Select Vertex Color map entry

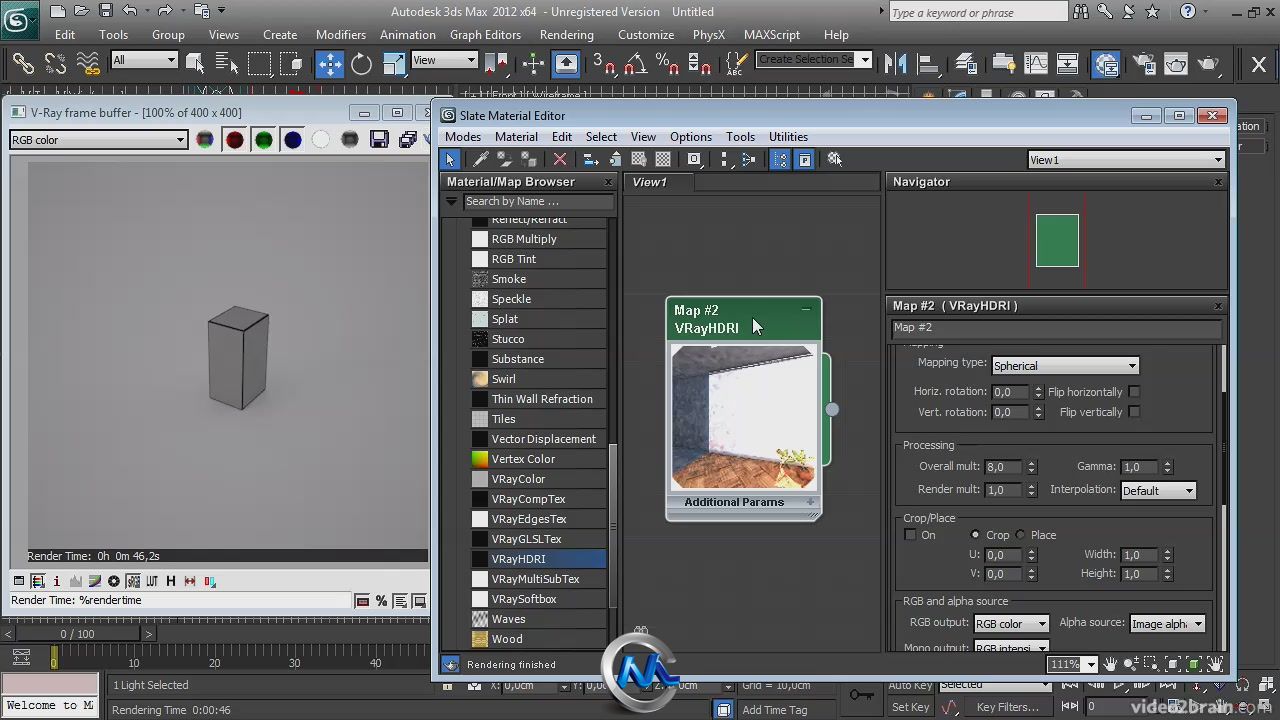538,459
